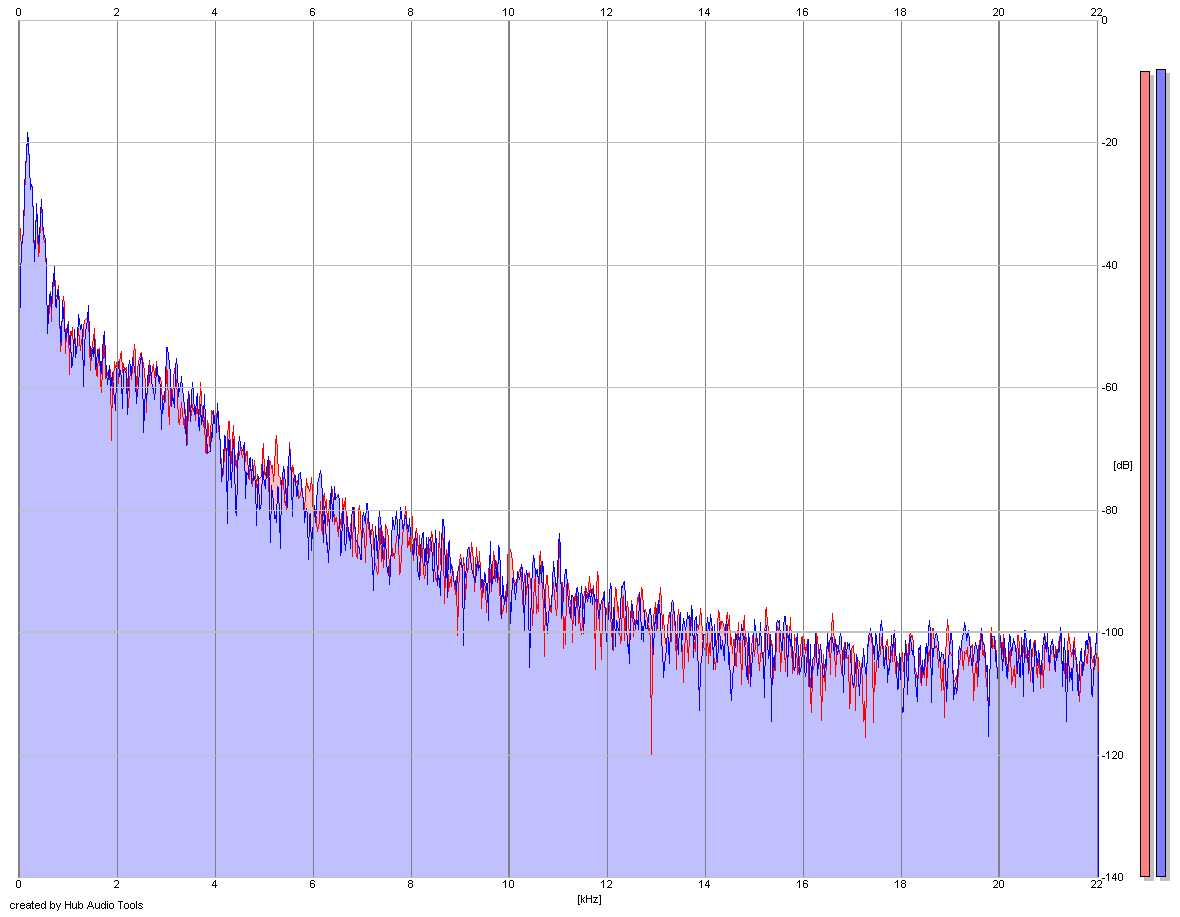Screen dimensions: 1180x917
Task: Click the -80 dB axis label
Action: [x=1111, y=511]
